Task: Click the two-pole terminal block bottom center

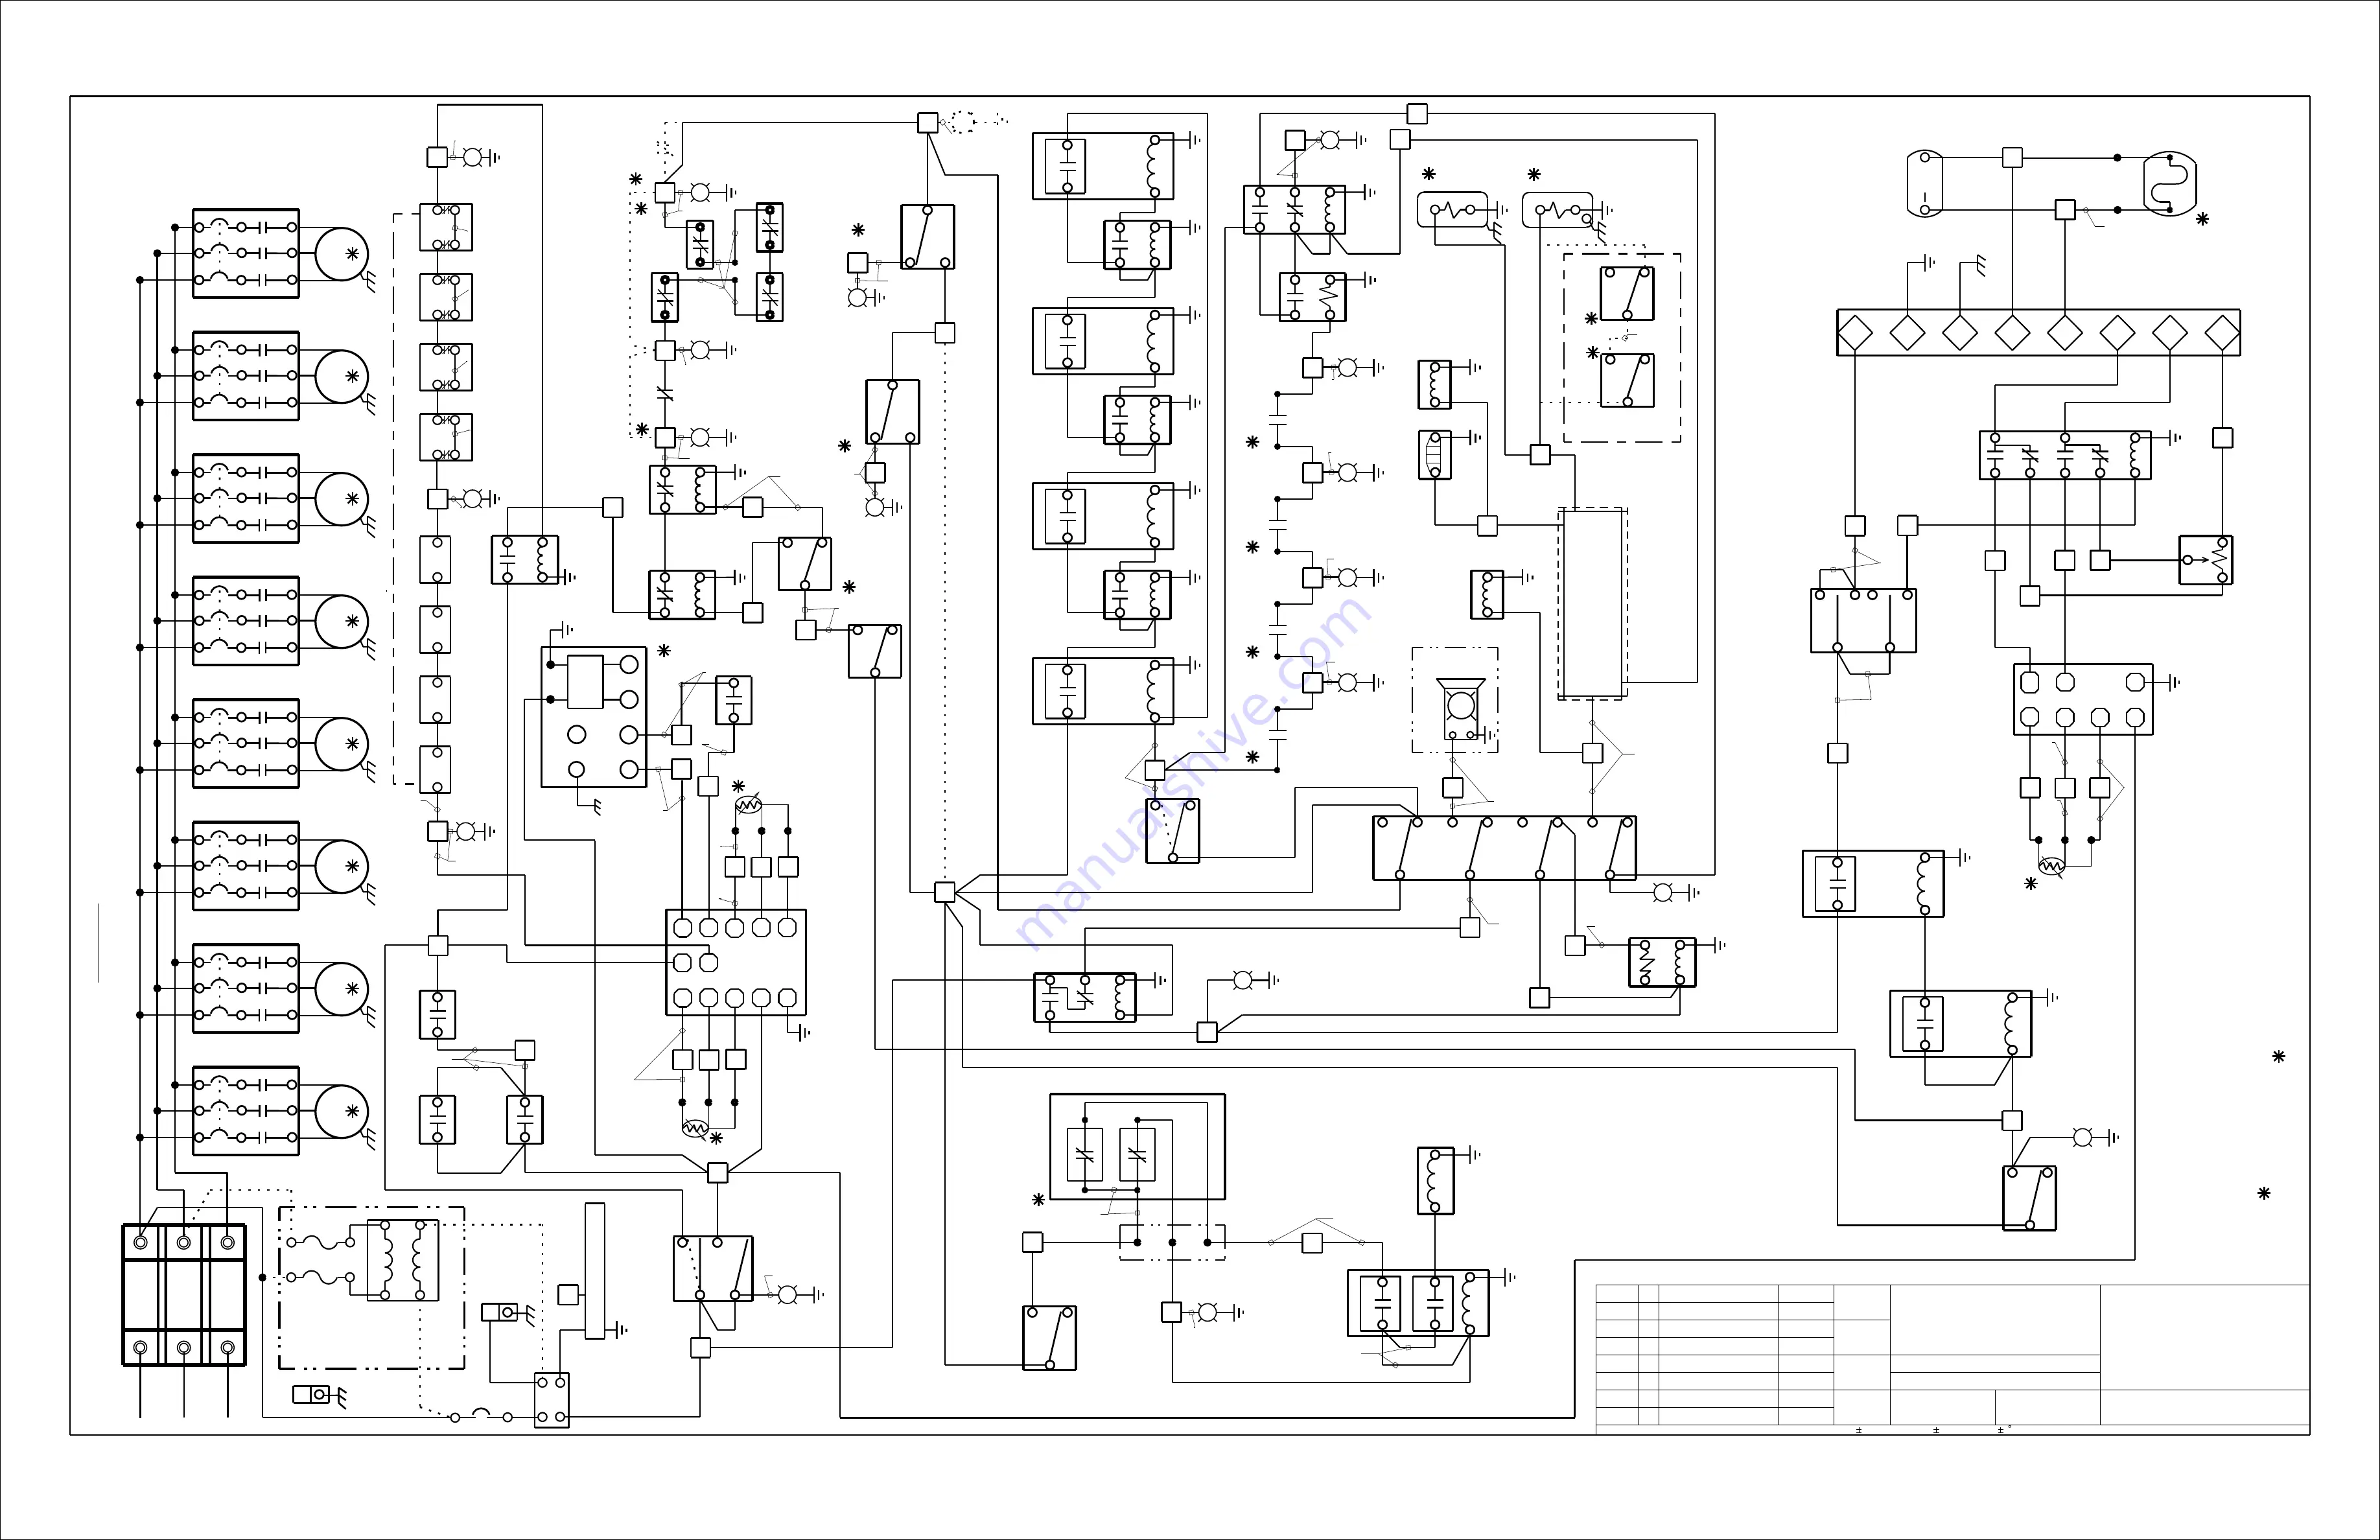Action: (x=551, y=1400)
